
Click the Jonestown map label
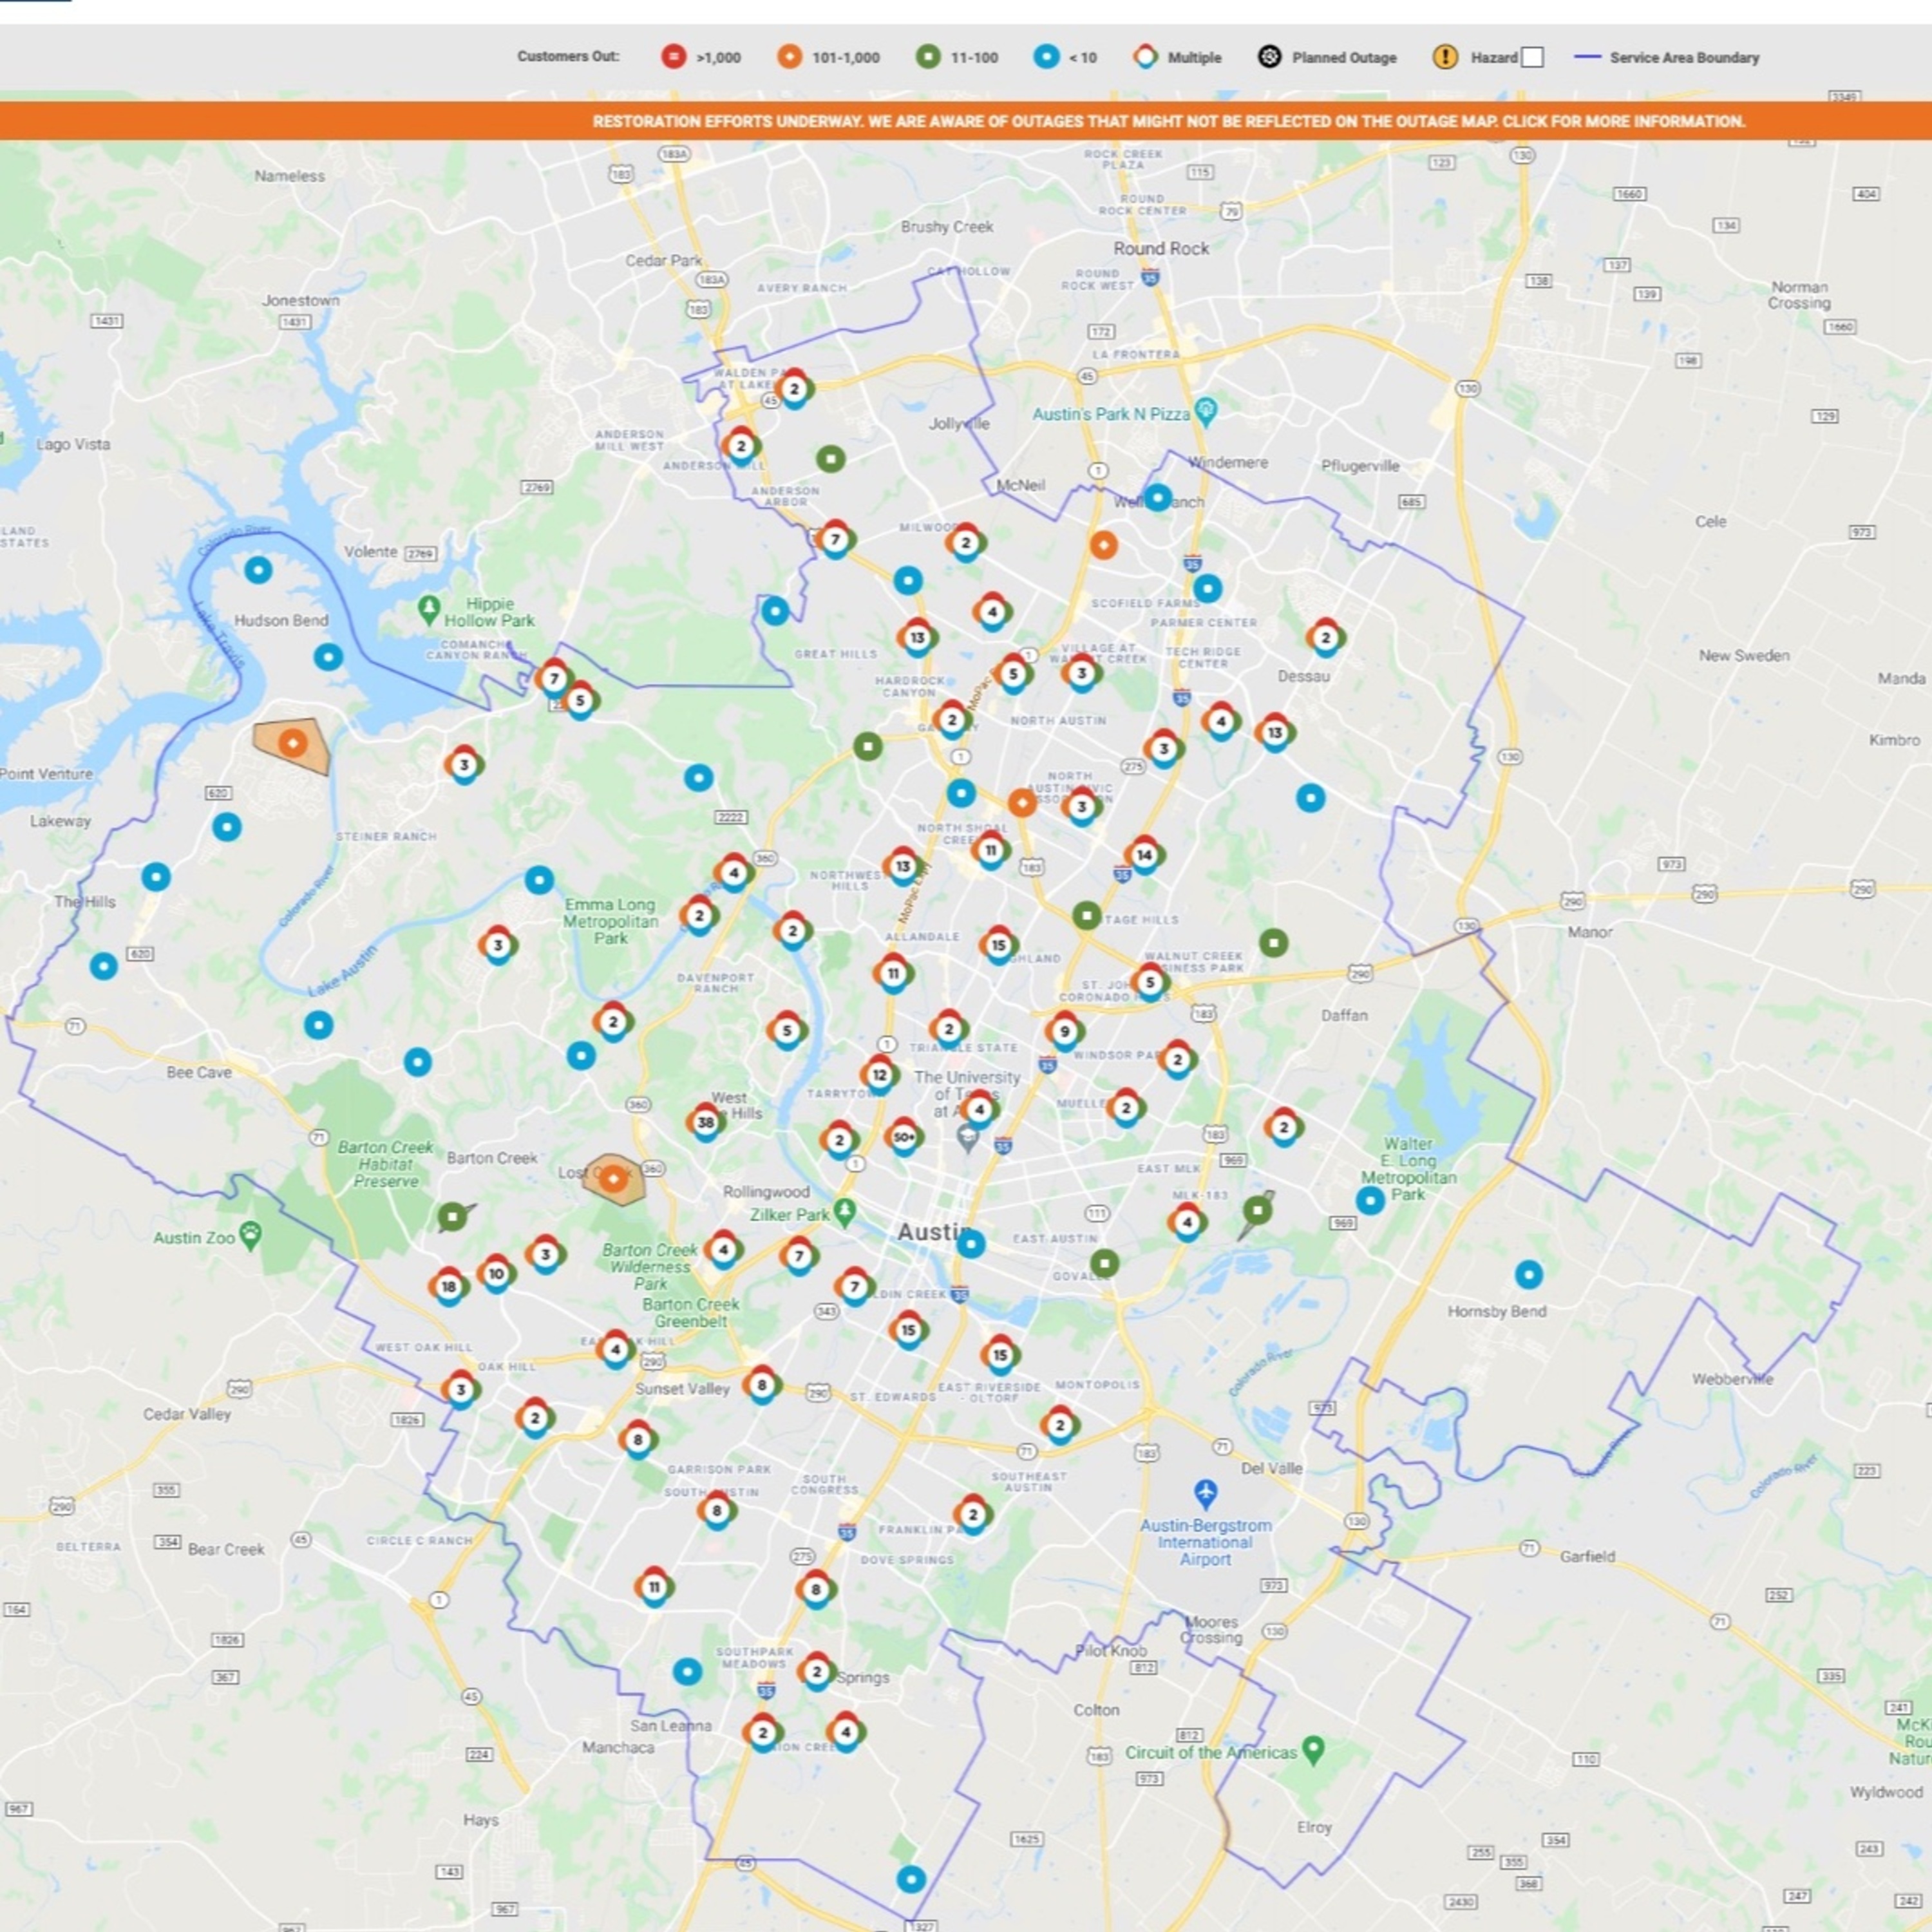click(x=300, y=300)
